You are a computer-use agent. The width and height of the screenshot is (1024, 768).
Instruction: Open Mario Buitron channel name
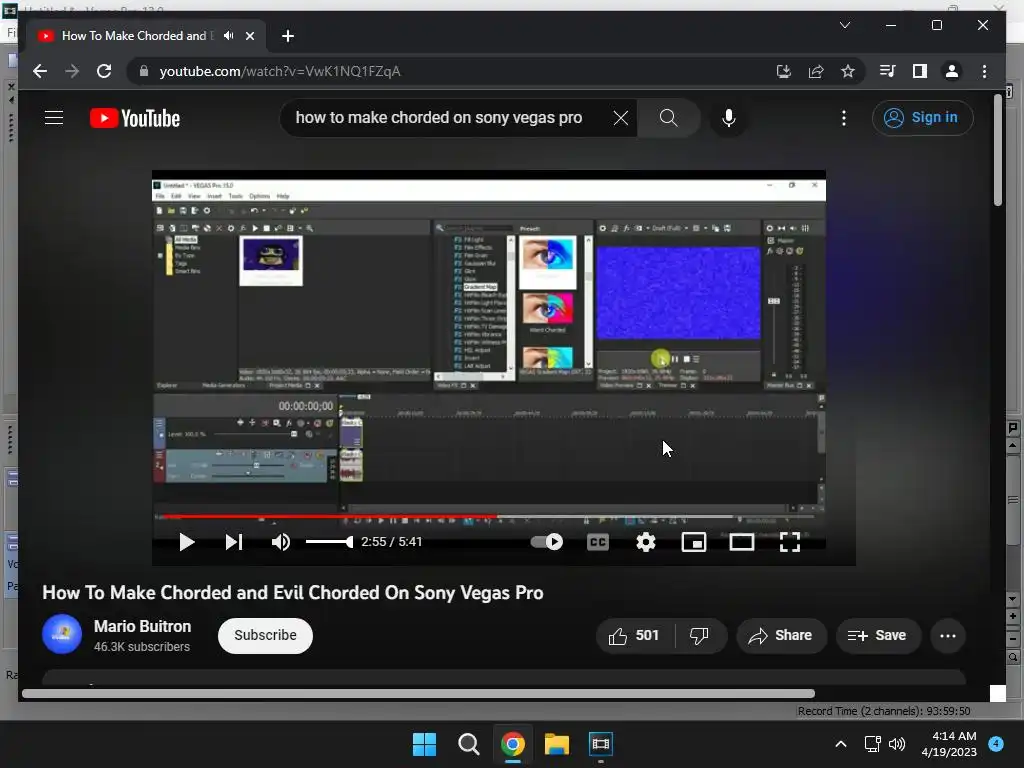click(x=142, y=626)
